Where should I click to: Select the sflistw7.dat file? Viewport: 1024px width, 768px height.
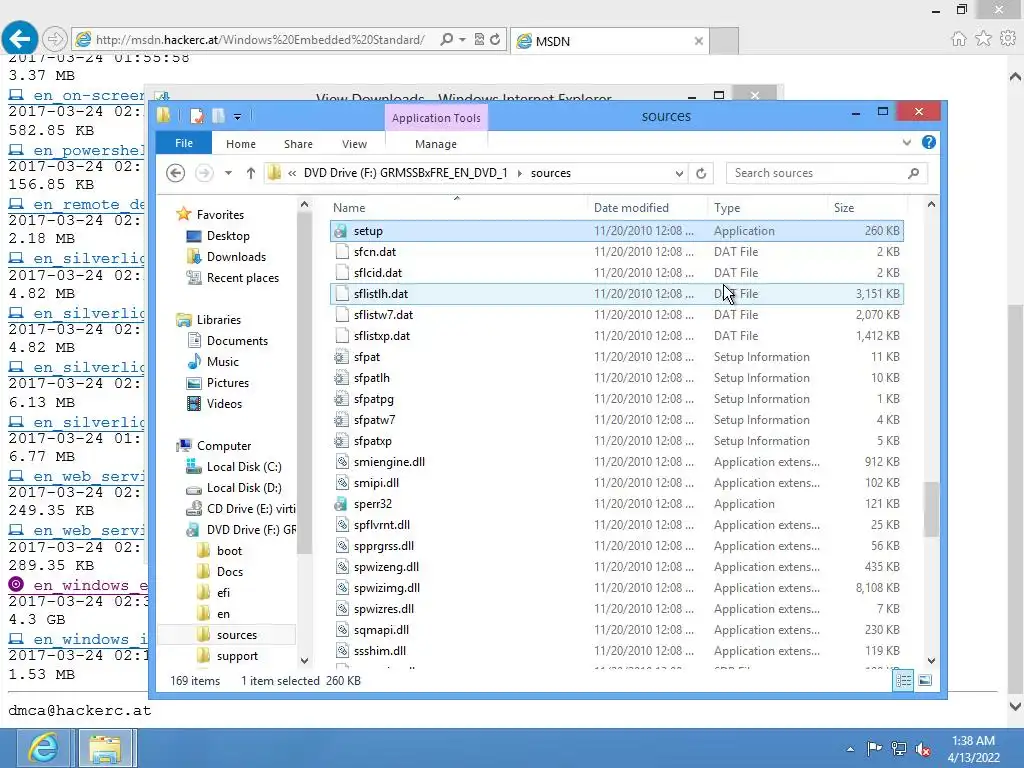point(617,315)
